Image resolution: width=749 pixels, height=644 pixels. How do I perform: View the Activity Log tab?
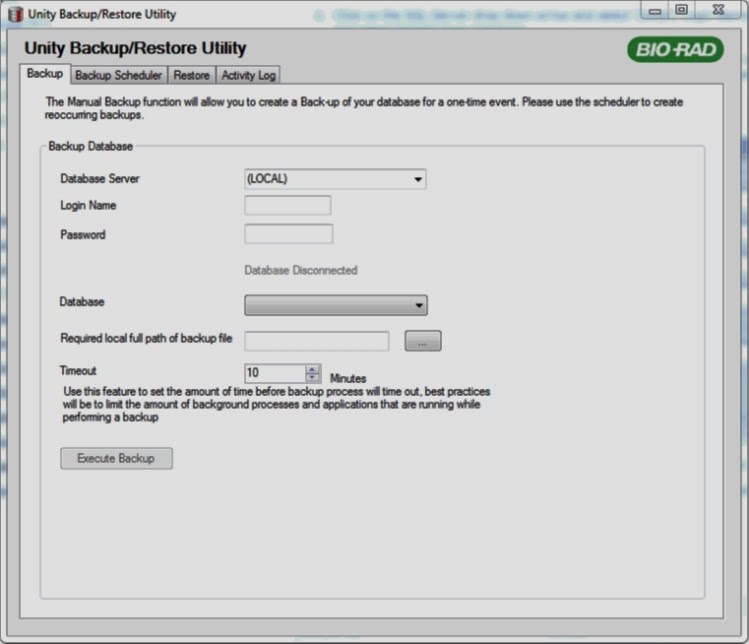(x=248, y=75)
